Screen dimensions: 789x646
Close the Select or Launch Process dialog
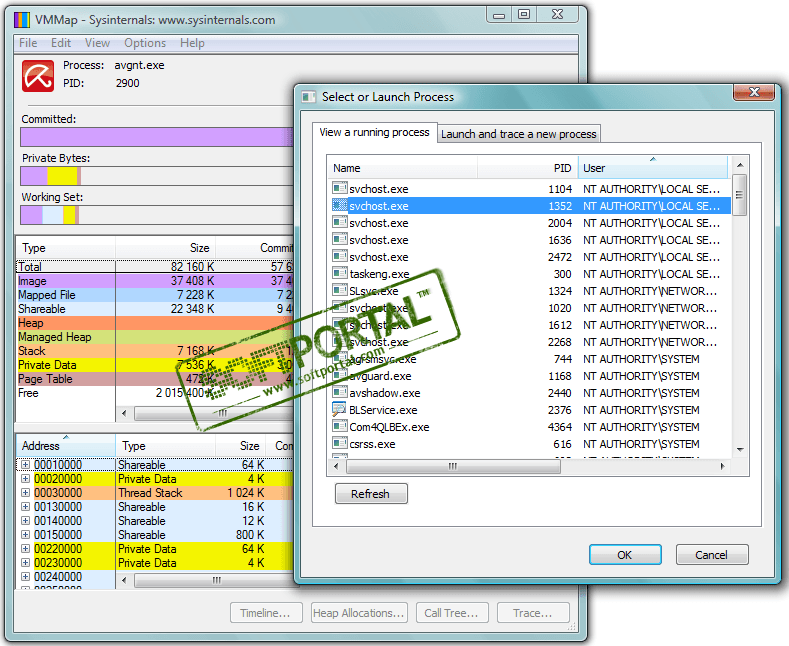pos(754,92)
